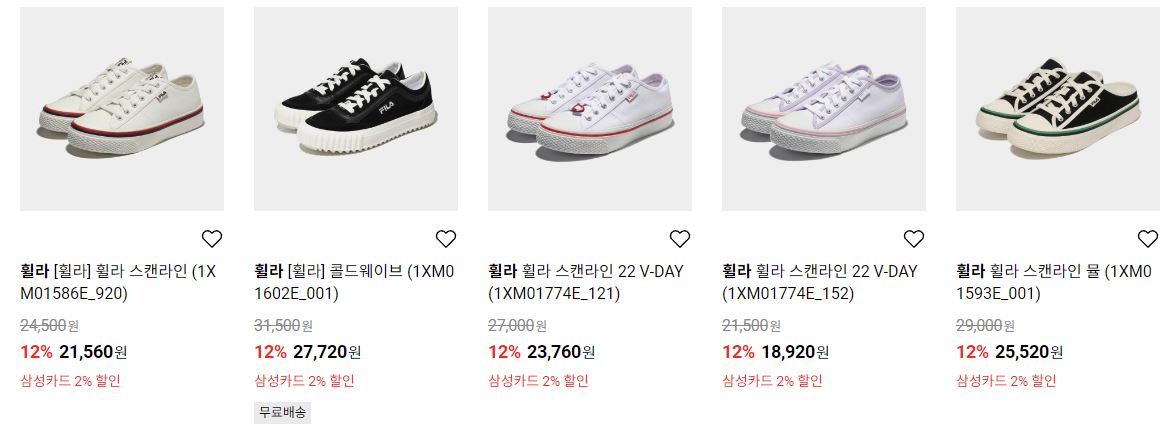
Task: Open black Scanline Mule product photo
Action: pyautogui.click(x=1058, y=109)
